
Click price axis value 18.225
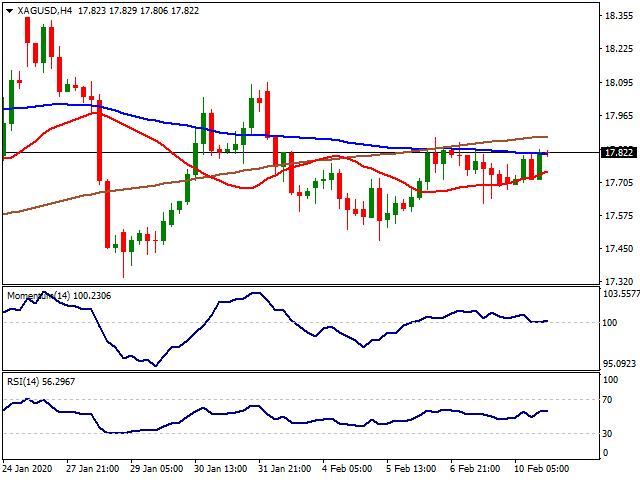pos(619,49)
